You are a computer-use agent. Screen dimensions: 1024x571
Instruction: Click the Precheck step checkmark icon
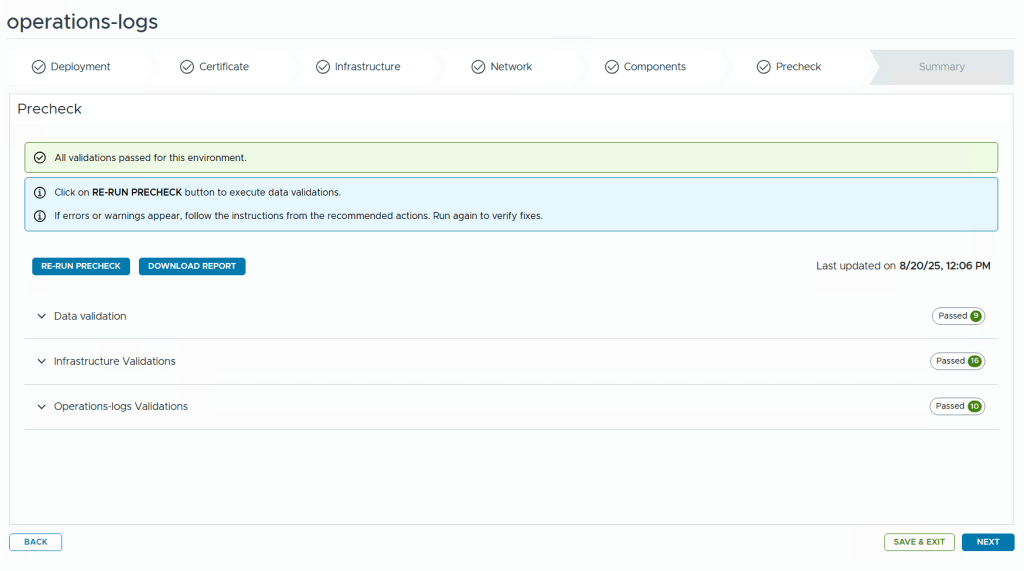tap(764, 67)
